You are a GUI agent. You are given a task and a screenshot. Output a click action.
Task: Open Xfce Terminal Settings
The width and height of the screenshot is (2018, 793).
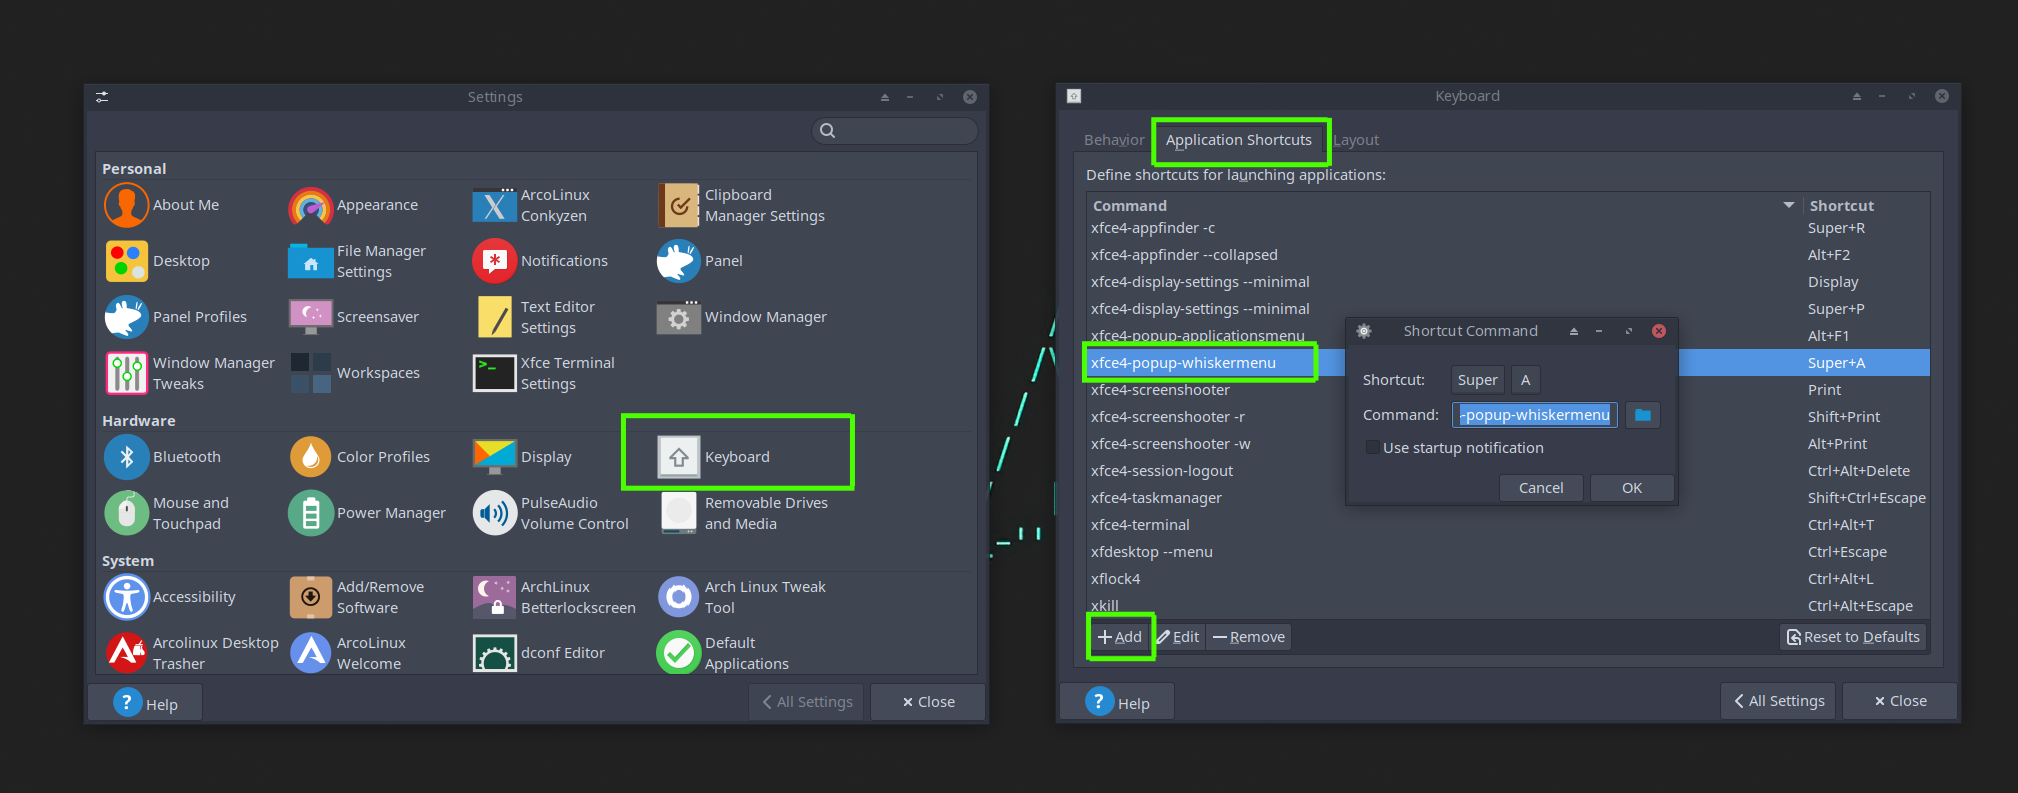544,373
